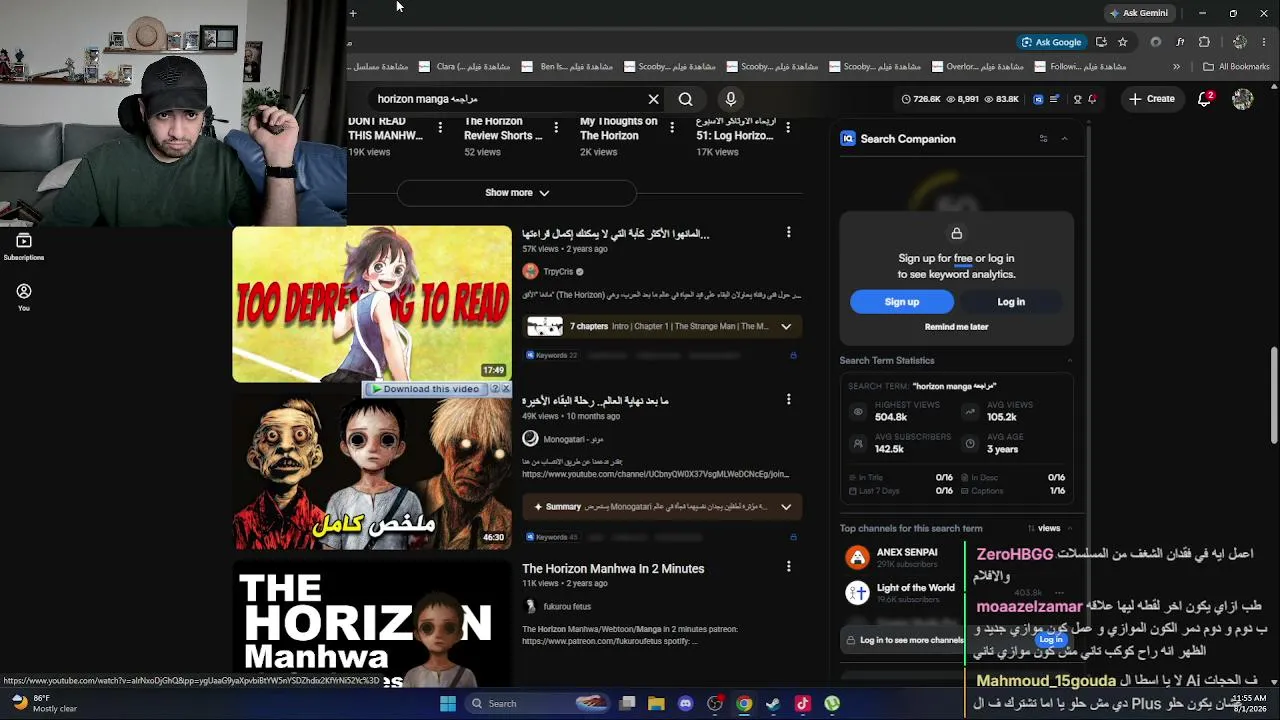The height and width of the screenshot is (720, 1280).
Task: Open OBS Studio from the taskbar
Action: (x=715, y=703)
